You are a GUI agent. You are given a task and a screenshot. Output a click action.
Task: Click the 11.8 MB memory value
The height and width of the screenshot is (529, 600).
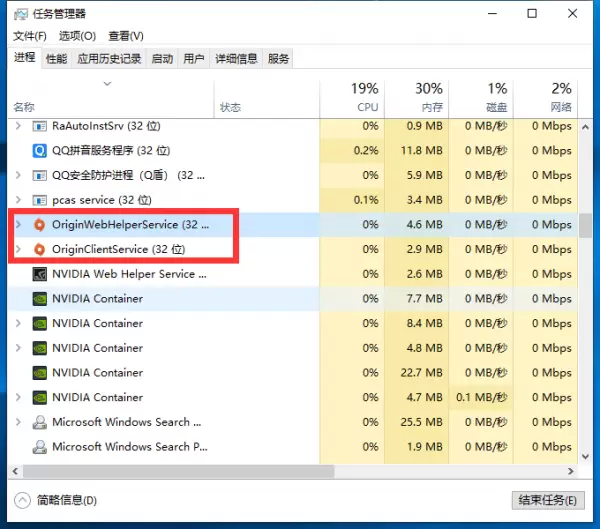pyautogui.click(x=421, y=150)
